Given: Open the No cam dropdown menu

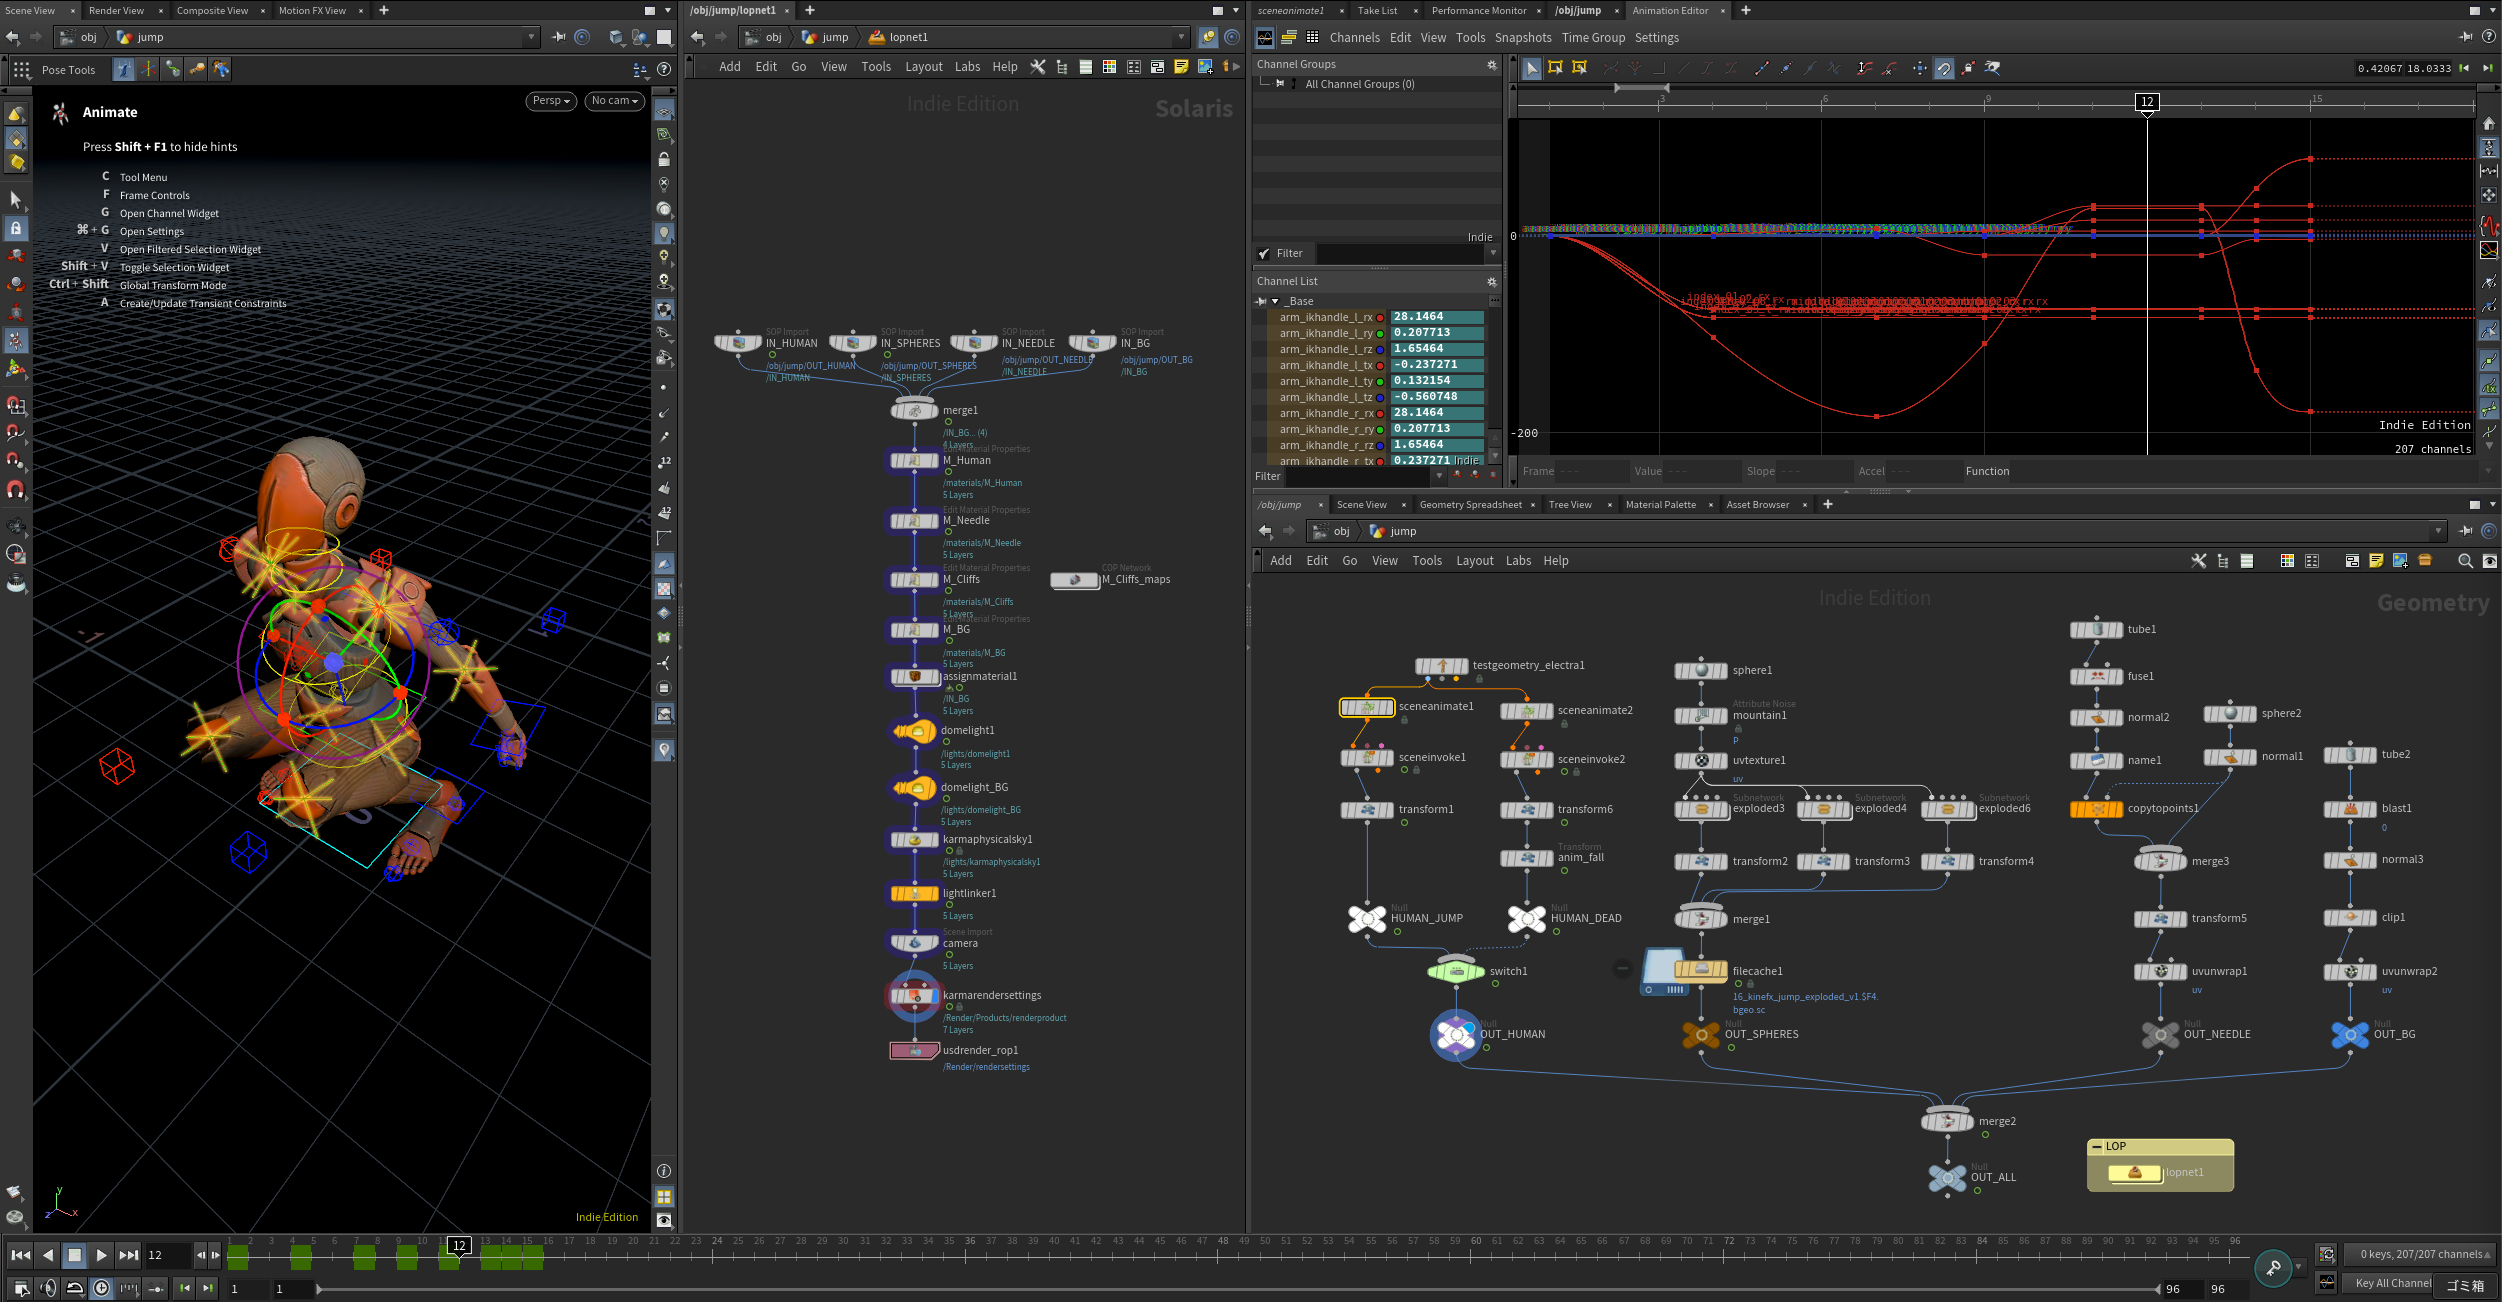Looking at the screenshot, I should 614,101.
